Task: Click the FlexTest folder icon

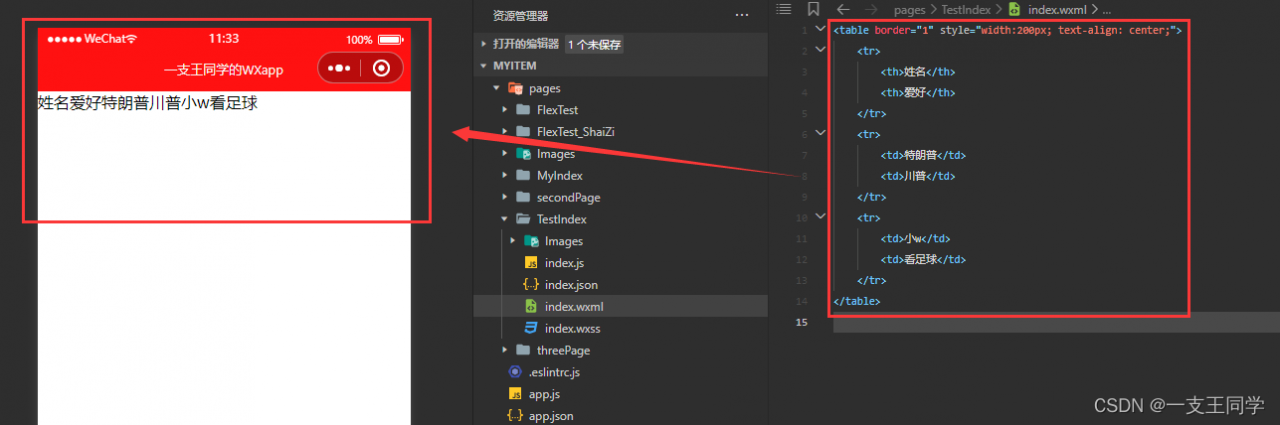Action: 523,110
